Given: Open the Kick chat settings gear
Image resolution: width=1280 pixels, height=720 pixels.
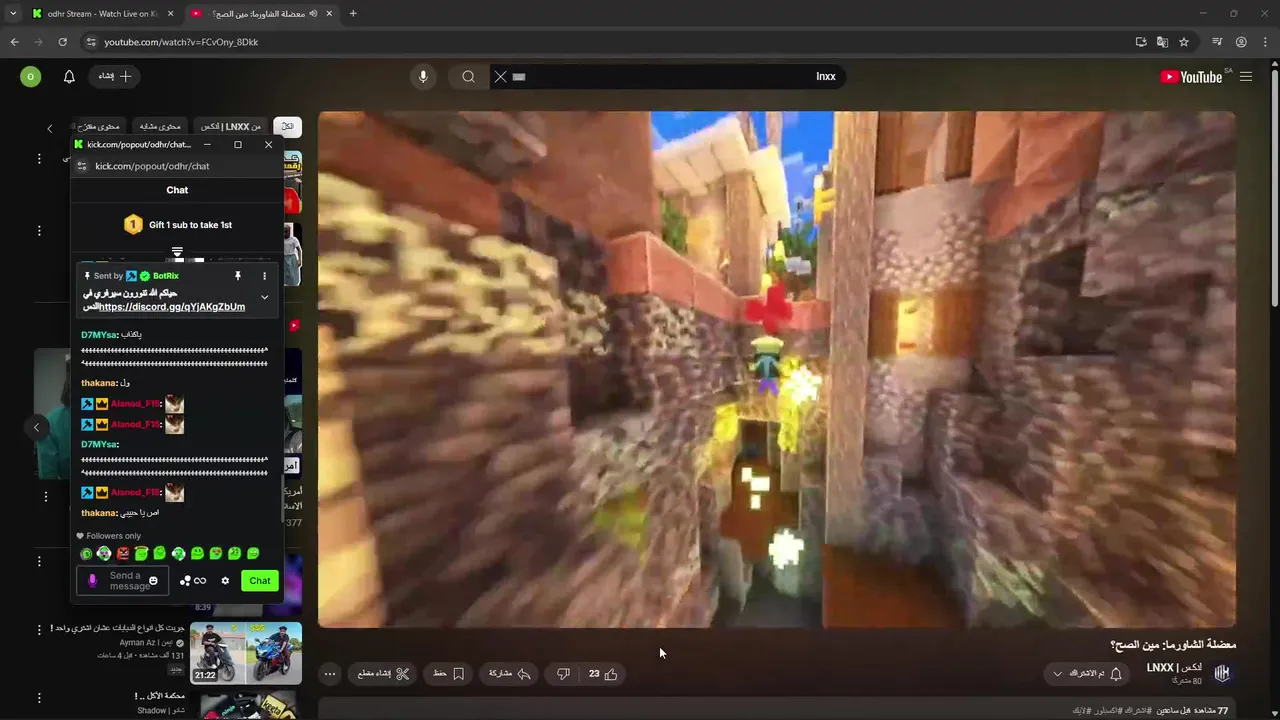Looking at the screenshot, I should [225, 581].
